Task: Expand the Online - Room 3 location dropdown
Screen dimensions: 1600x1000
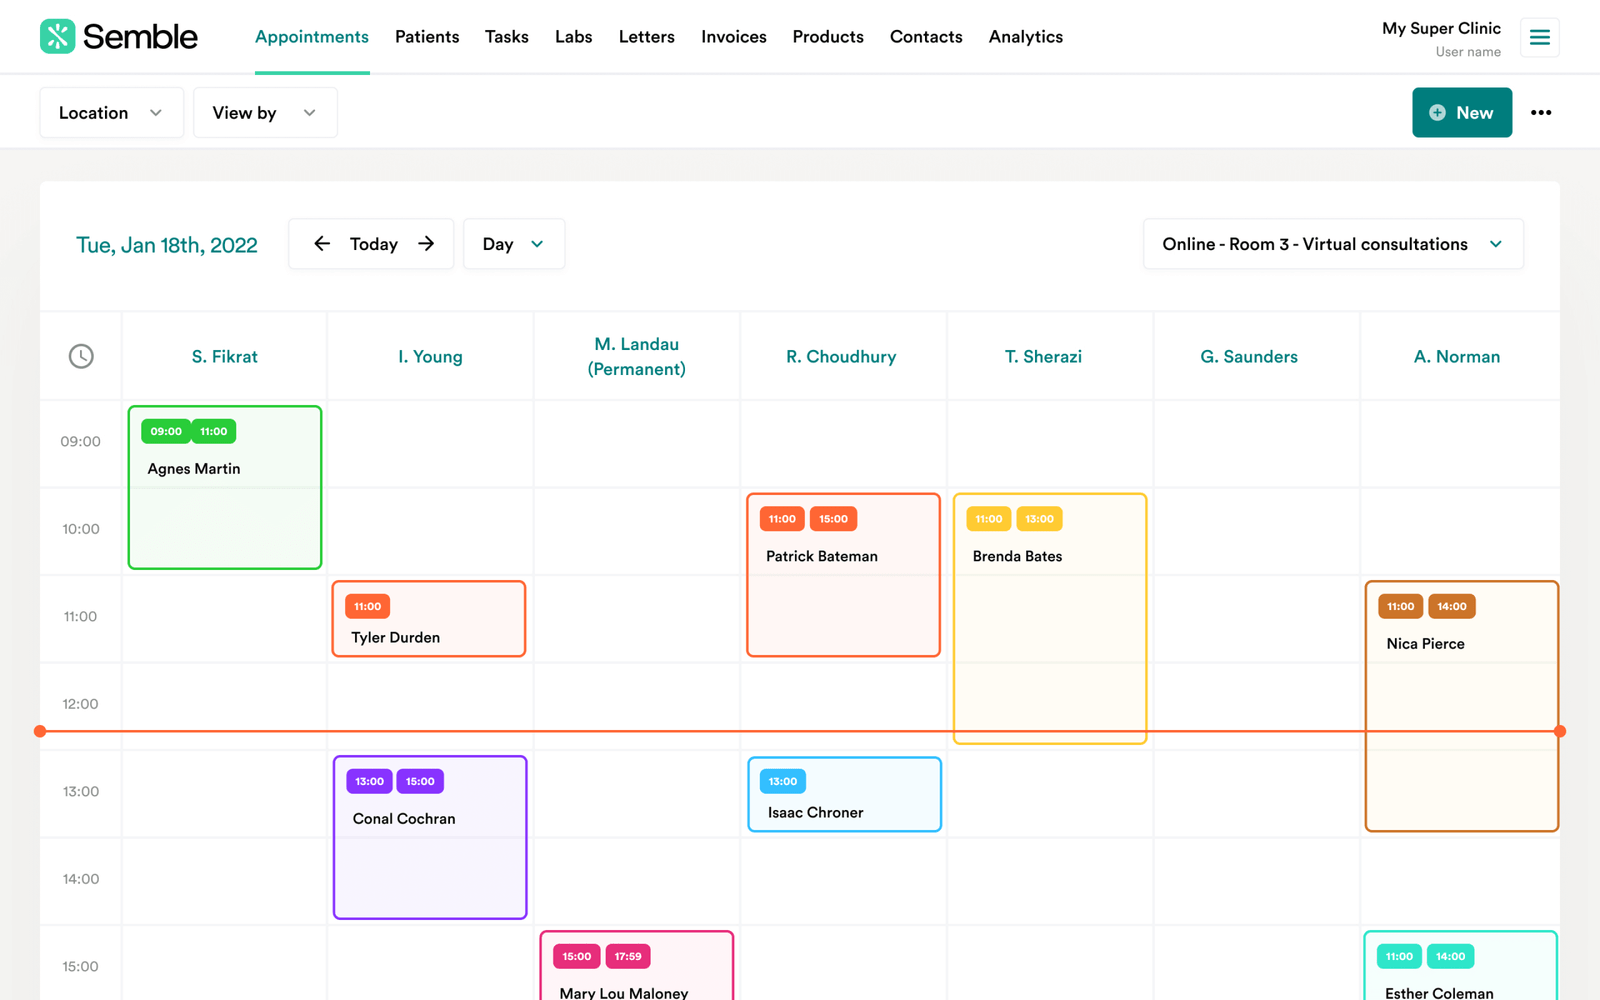Action: (x=1332, y=244)
